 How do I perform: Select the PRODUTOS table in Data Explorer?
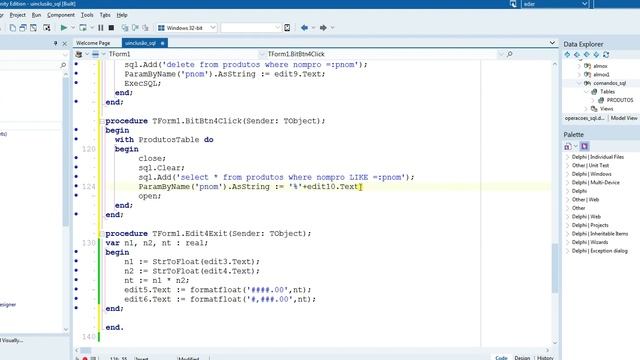(620, 100)
